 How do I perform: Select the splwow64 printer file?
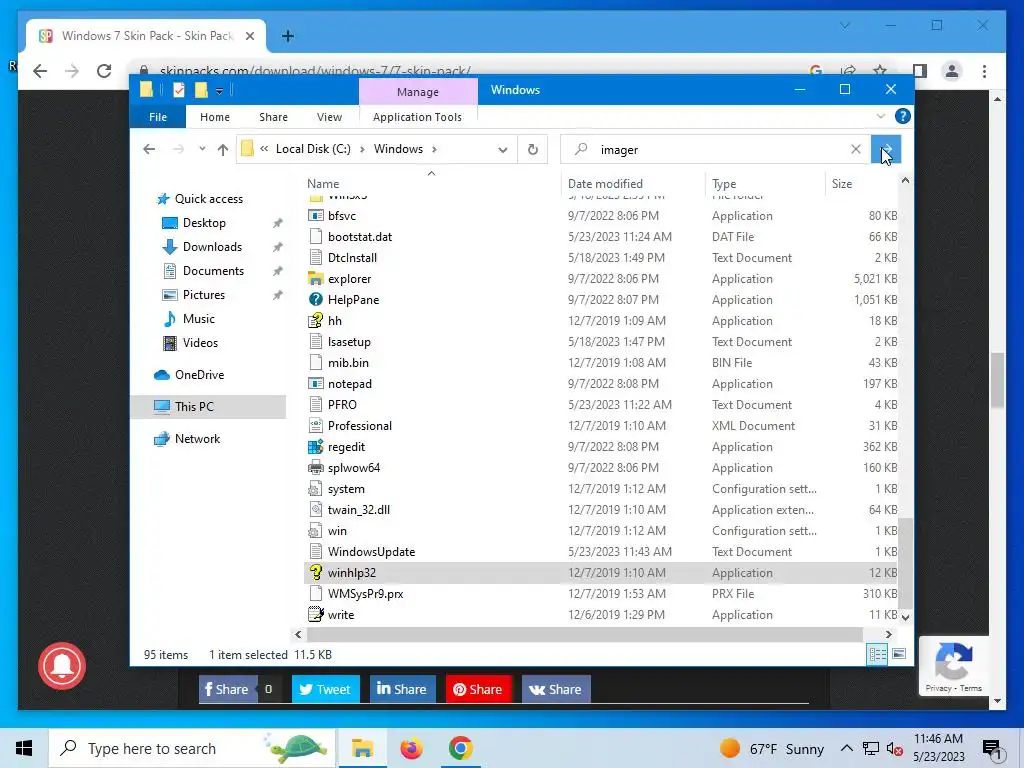pyautogui.click(x=353, y=468)
